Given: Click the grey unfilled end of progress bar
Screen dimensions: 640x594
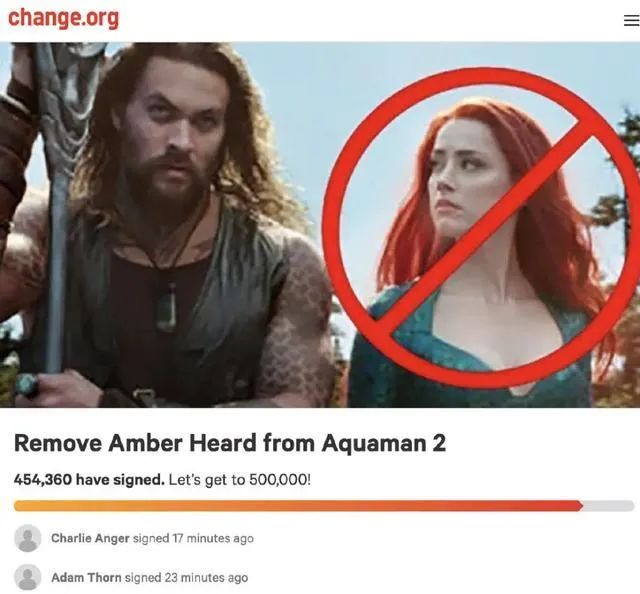Looking at the screenshot, I should pyautogui.click(x=608, y=506).
